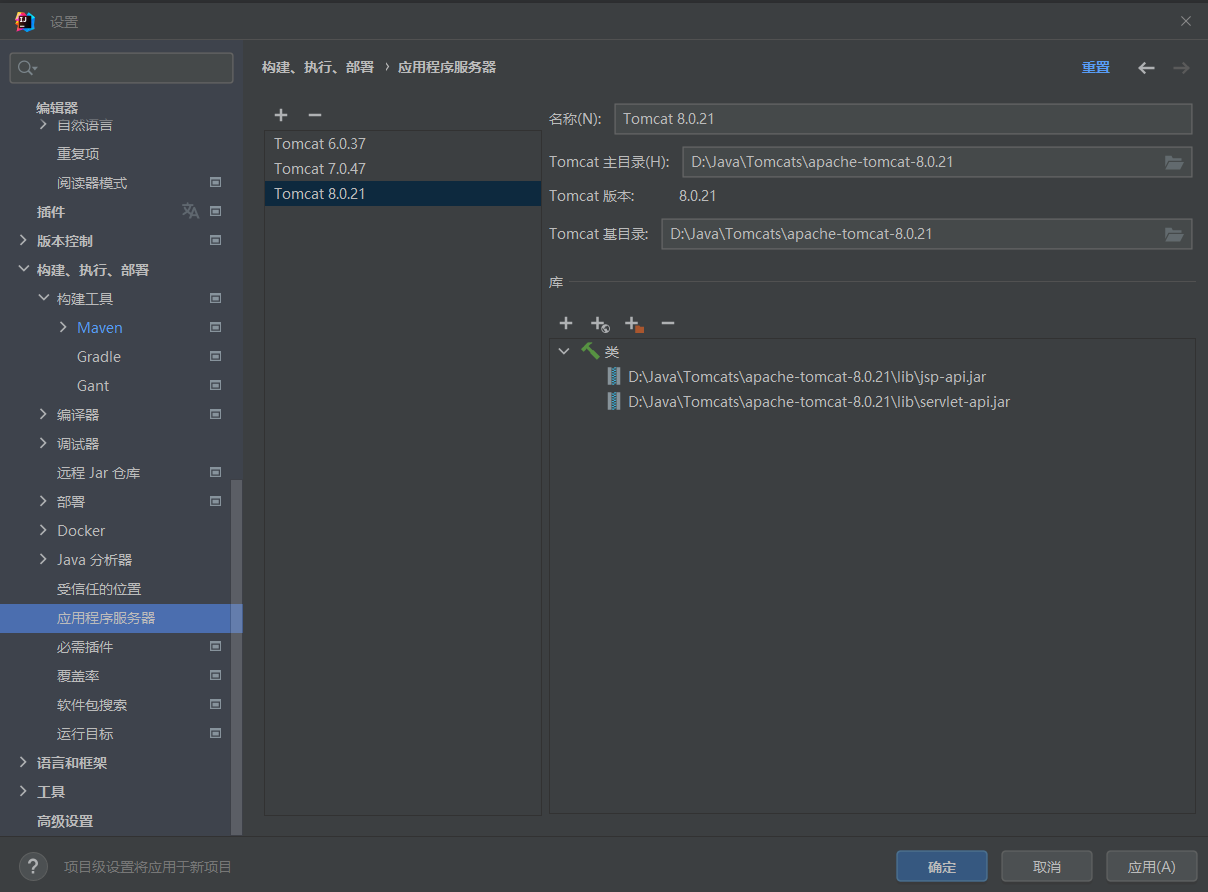The width and height of the screenshot is (1208, 892).
Task: Click project-level icon beside 插件
Action: pos(215,211)
